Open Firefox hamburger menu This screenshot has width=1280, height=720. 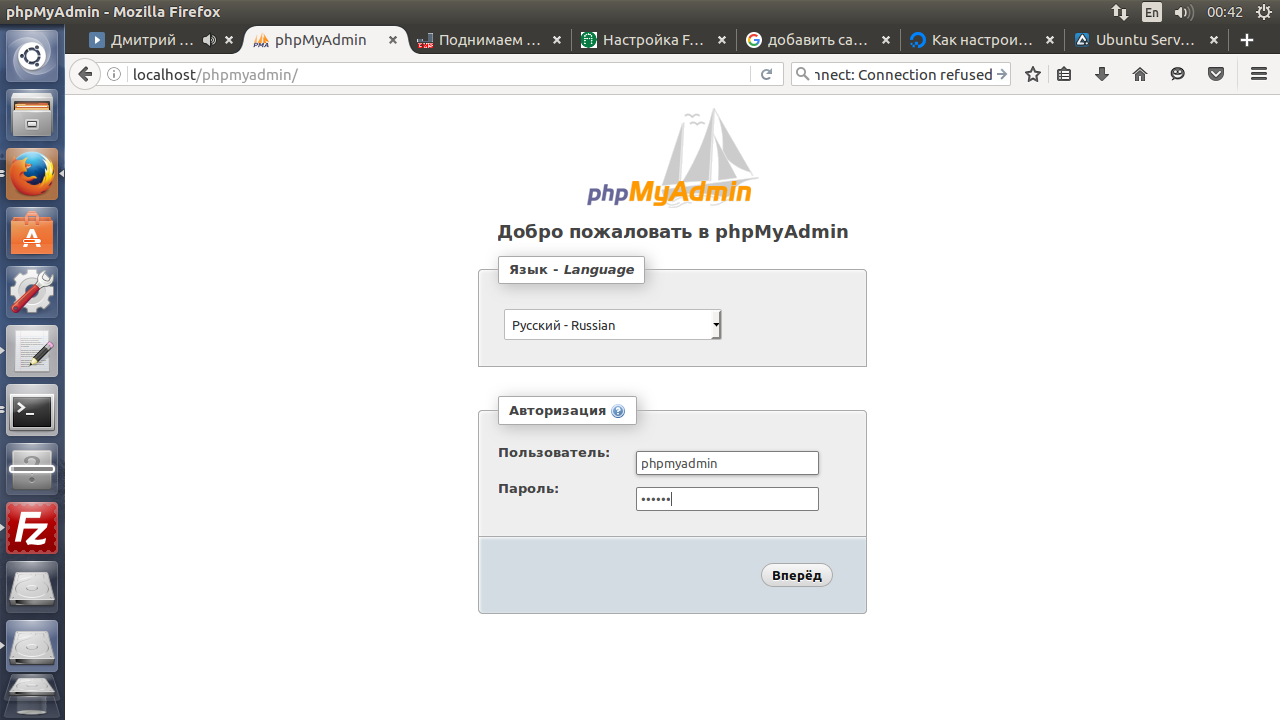click(x=1258, y=75)
